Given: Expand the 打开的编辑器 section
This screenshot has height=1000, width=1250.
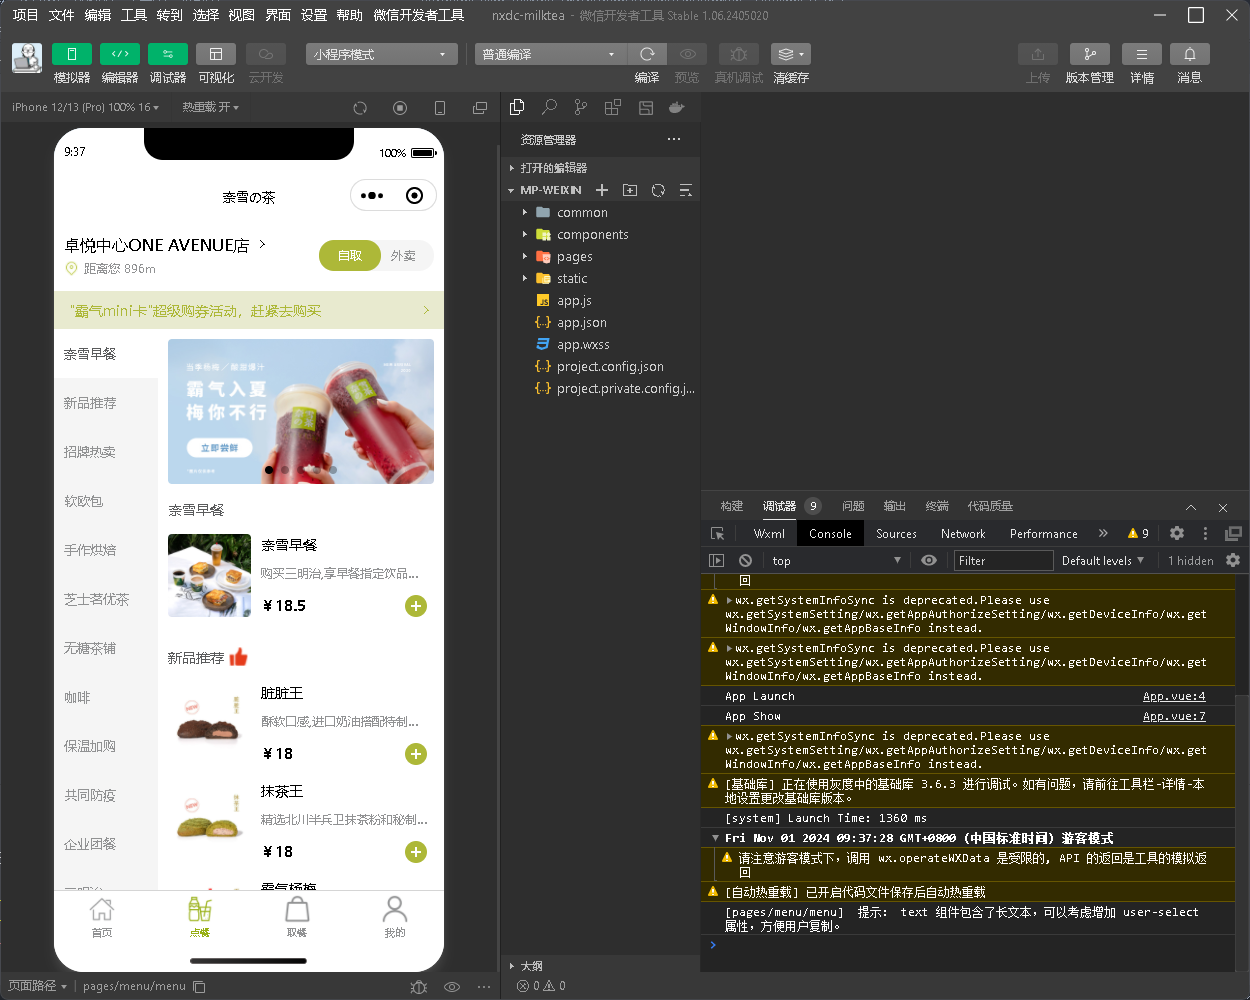Looking at the screenshot, I should tap(600, 168).
